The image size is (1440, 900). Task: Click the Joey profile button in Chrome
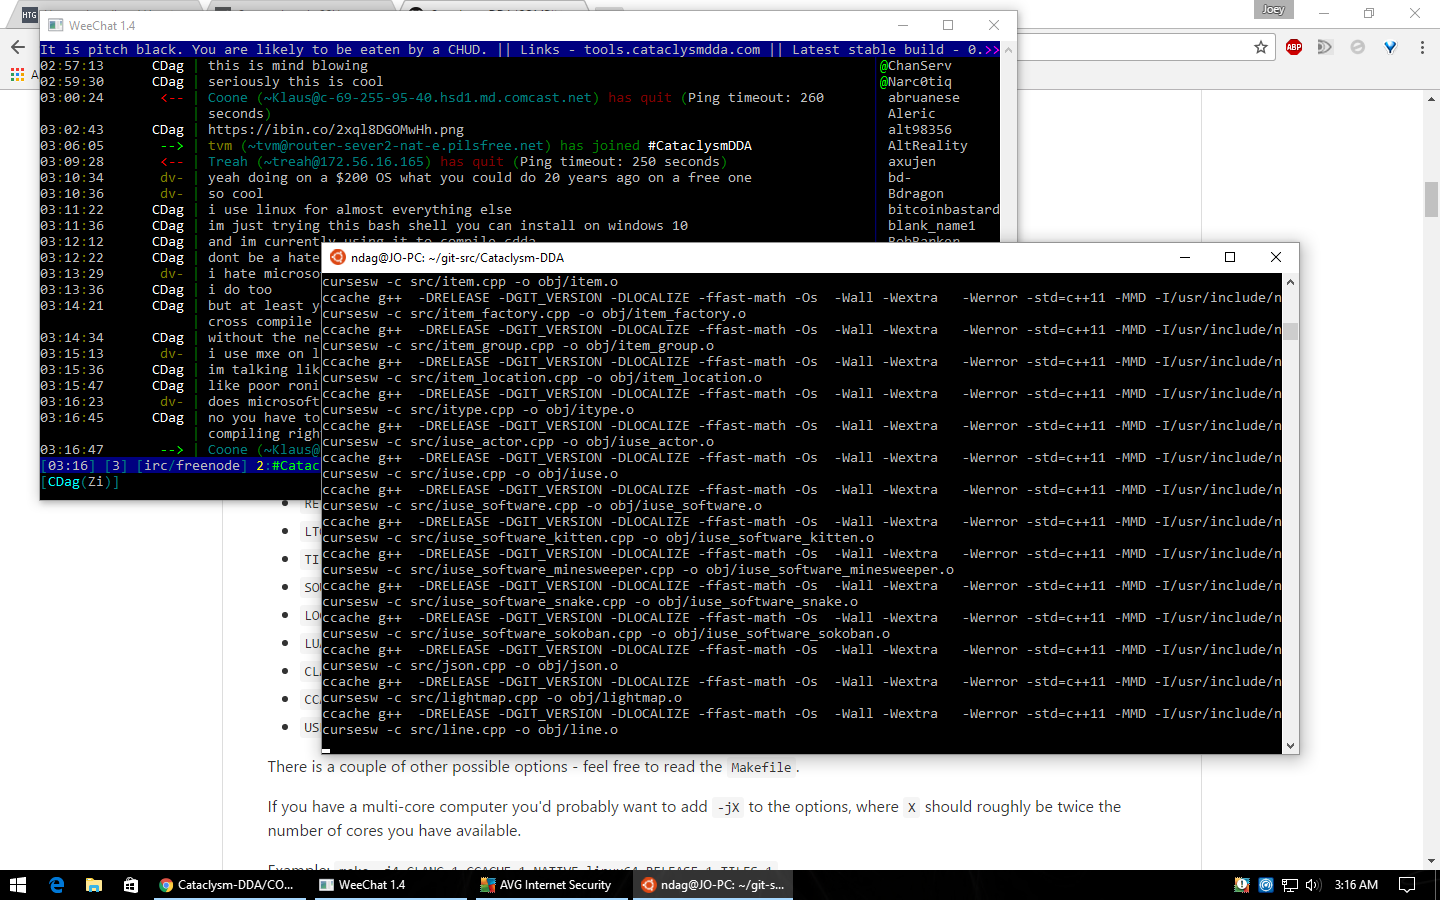coord(1273,9)
